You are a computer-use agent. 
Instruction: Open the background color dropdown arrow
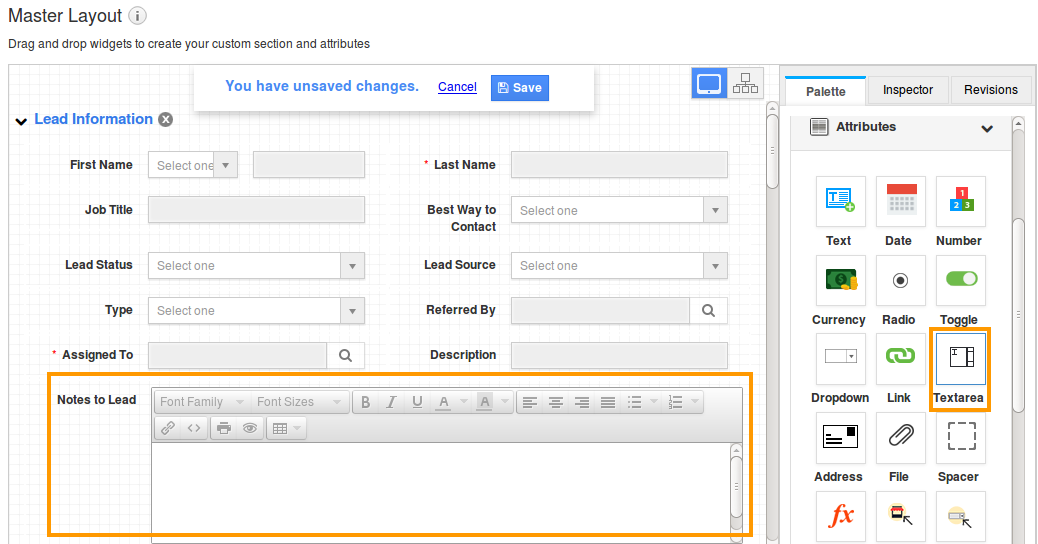505,402
